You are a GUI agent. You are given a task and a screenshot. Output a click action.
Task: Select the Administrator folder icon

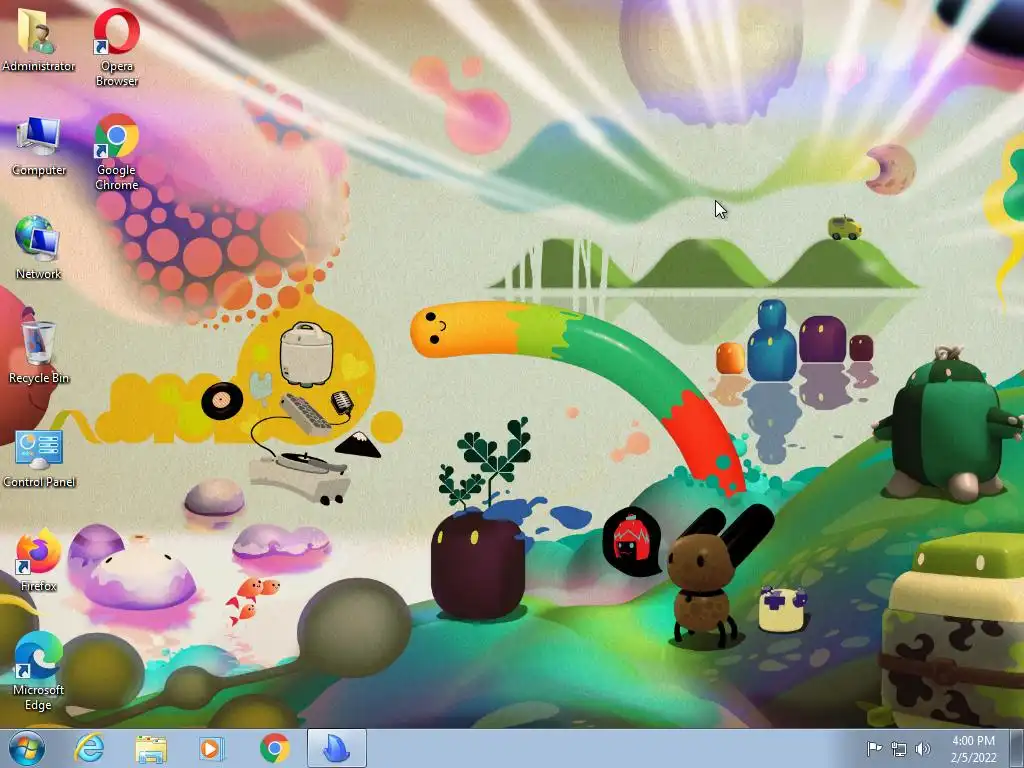click(38, 39)
